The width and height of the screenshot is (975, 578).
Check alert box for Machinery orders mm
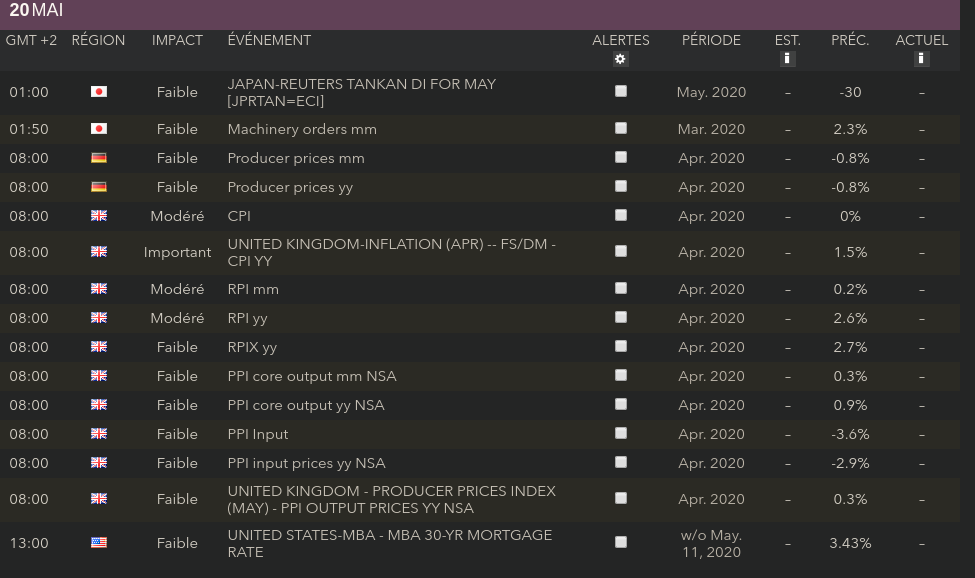click(621, 128)
